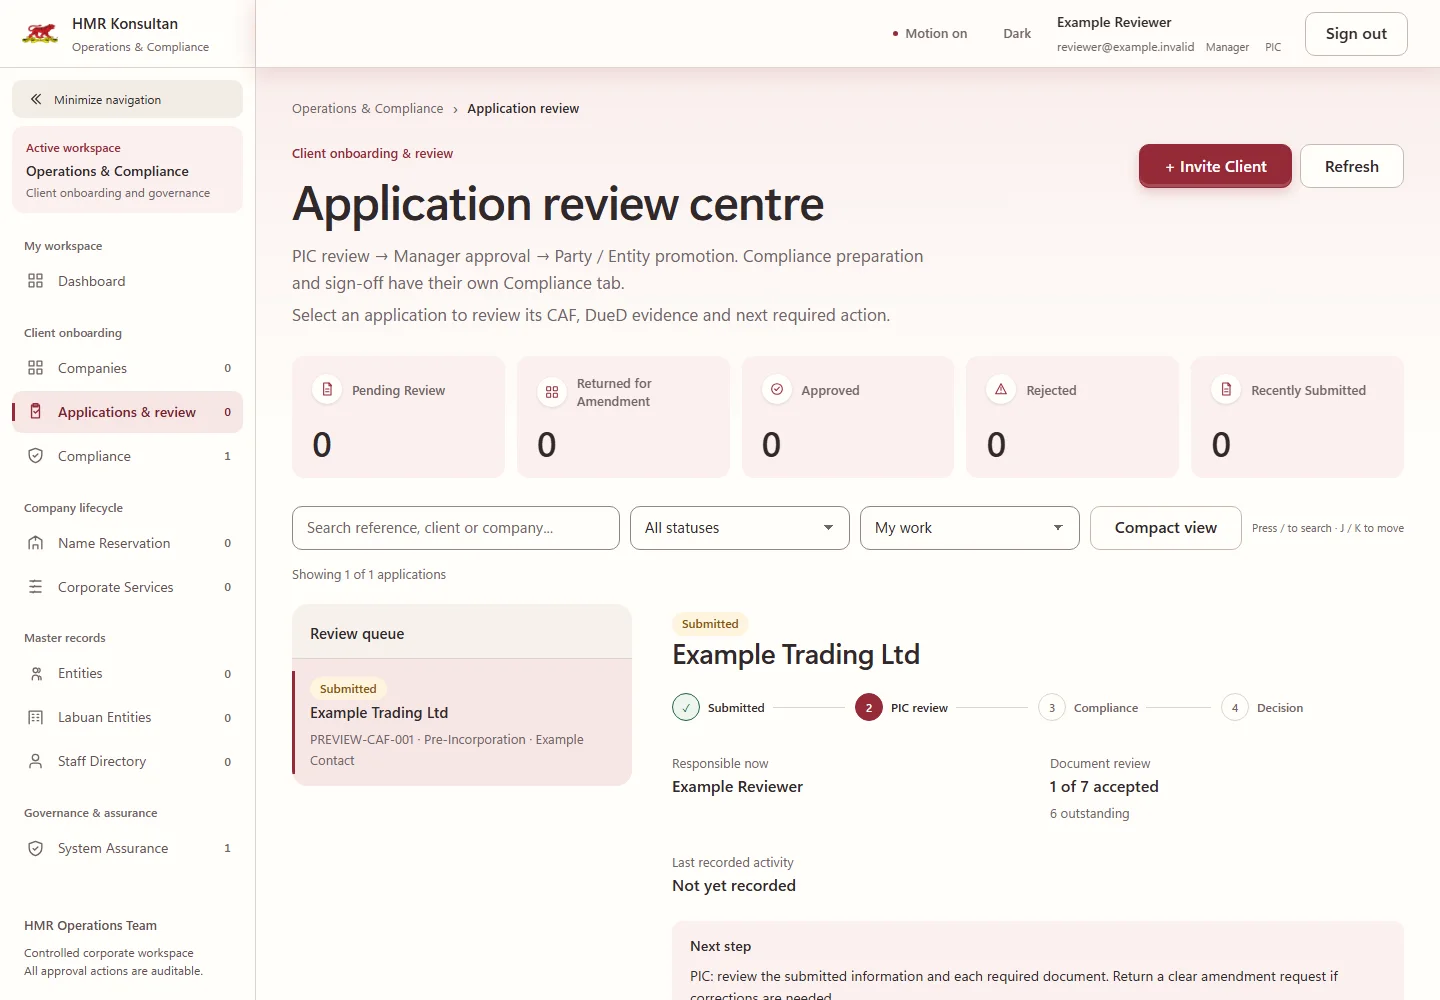The width and height of the screenshot is (1440, 1000).
Task: Click Operations & Compliance breadcrumb link
Action: pos(367,108)
